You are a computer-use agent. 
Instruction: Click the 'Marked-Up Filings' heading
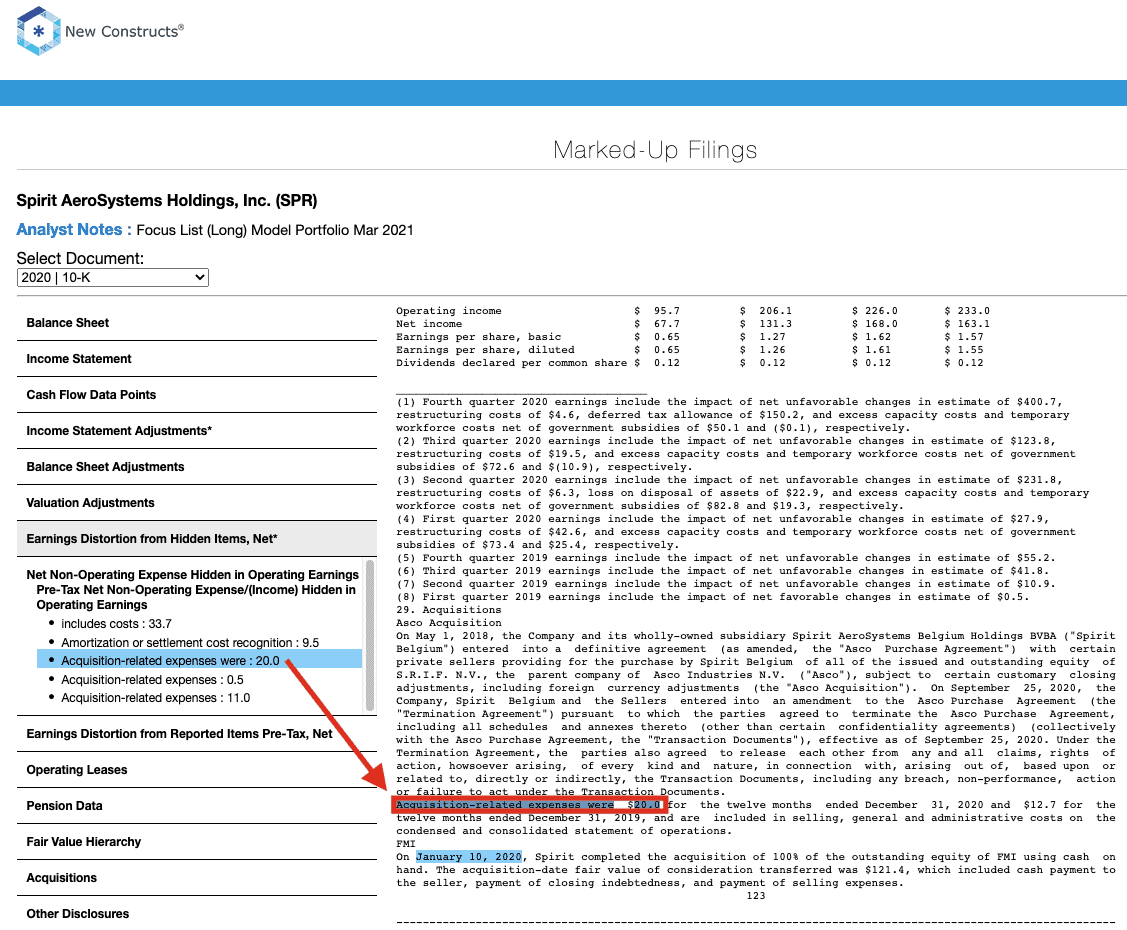coord(655,149)
